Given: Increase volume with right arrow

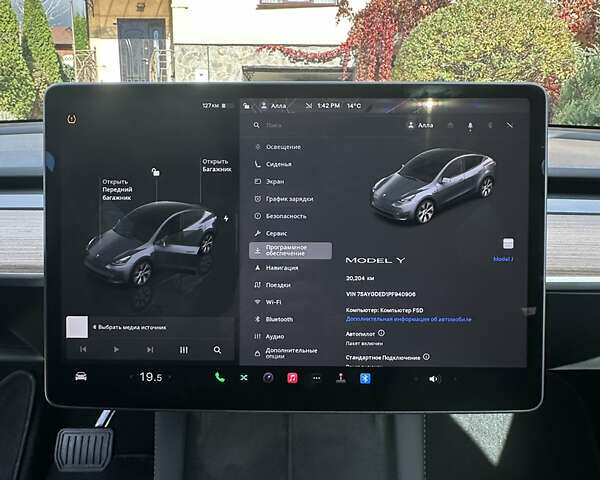Looking at the screenshot, I should pyautogui.click(x=455, y=379).
